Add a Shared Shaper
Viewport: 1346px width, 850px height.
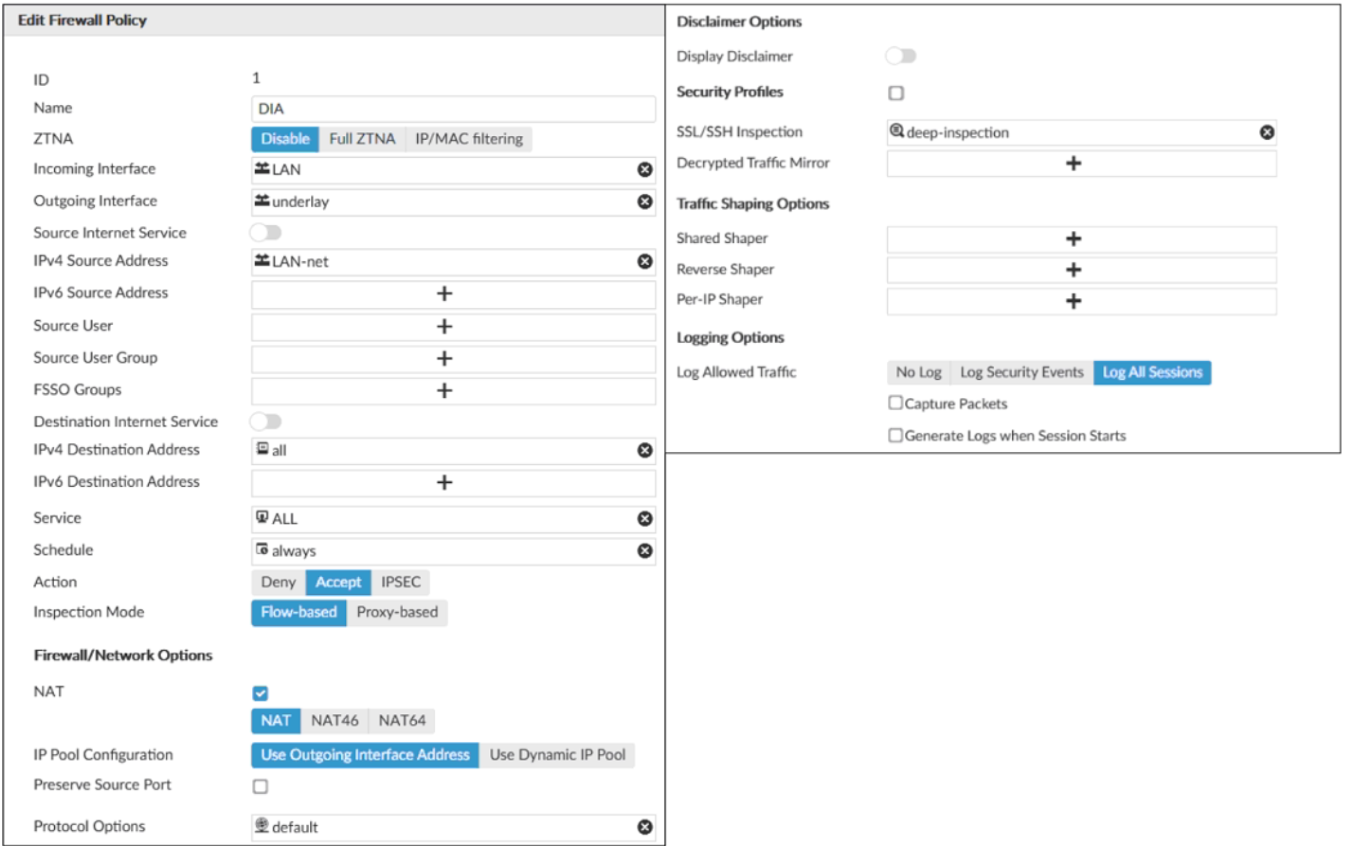[x=1073, y=239]
